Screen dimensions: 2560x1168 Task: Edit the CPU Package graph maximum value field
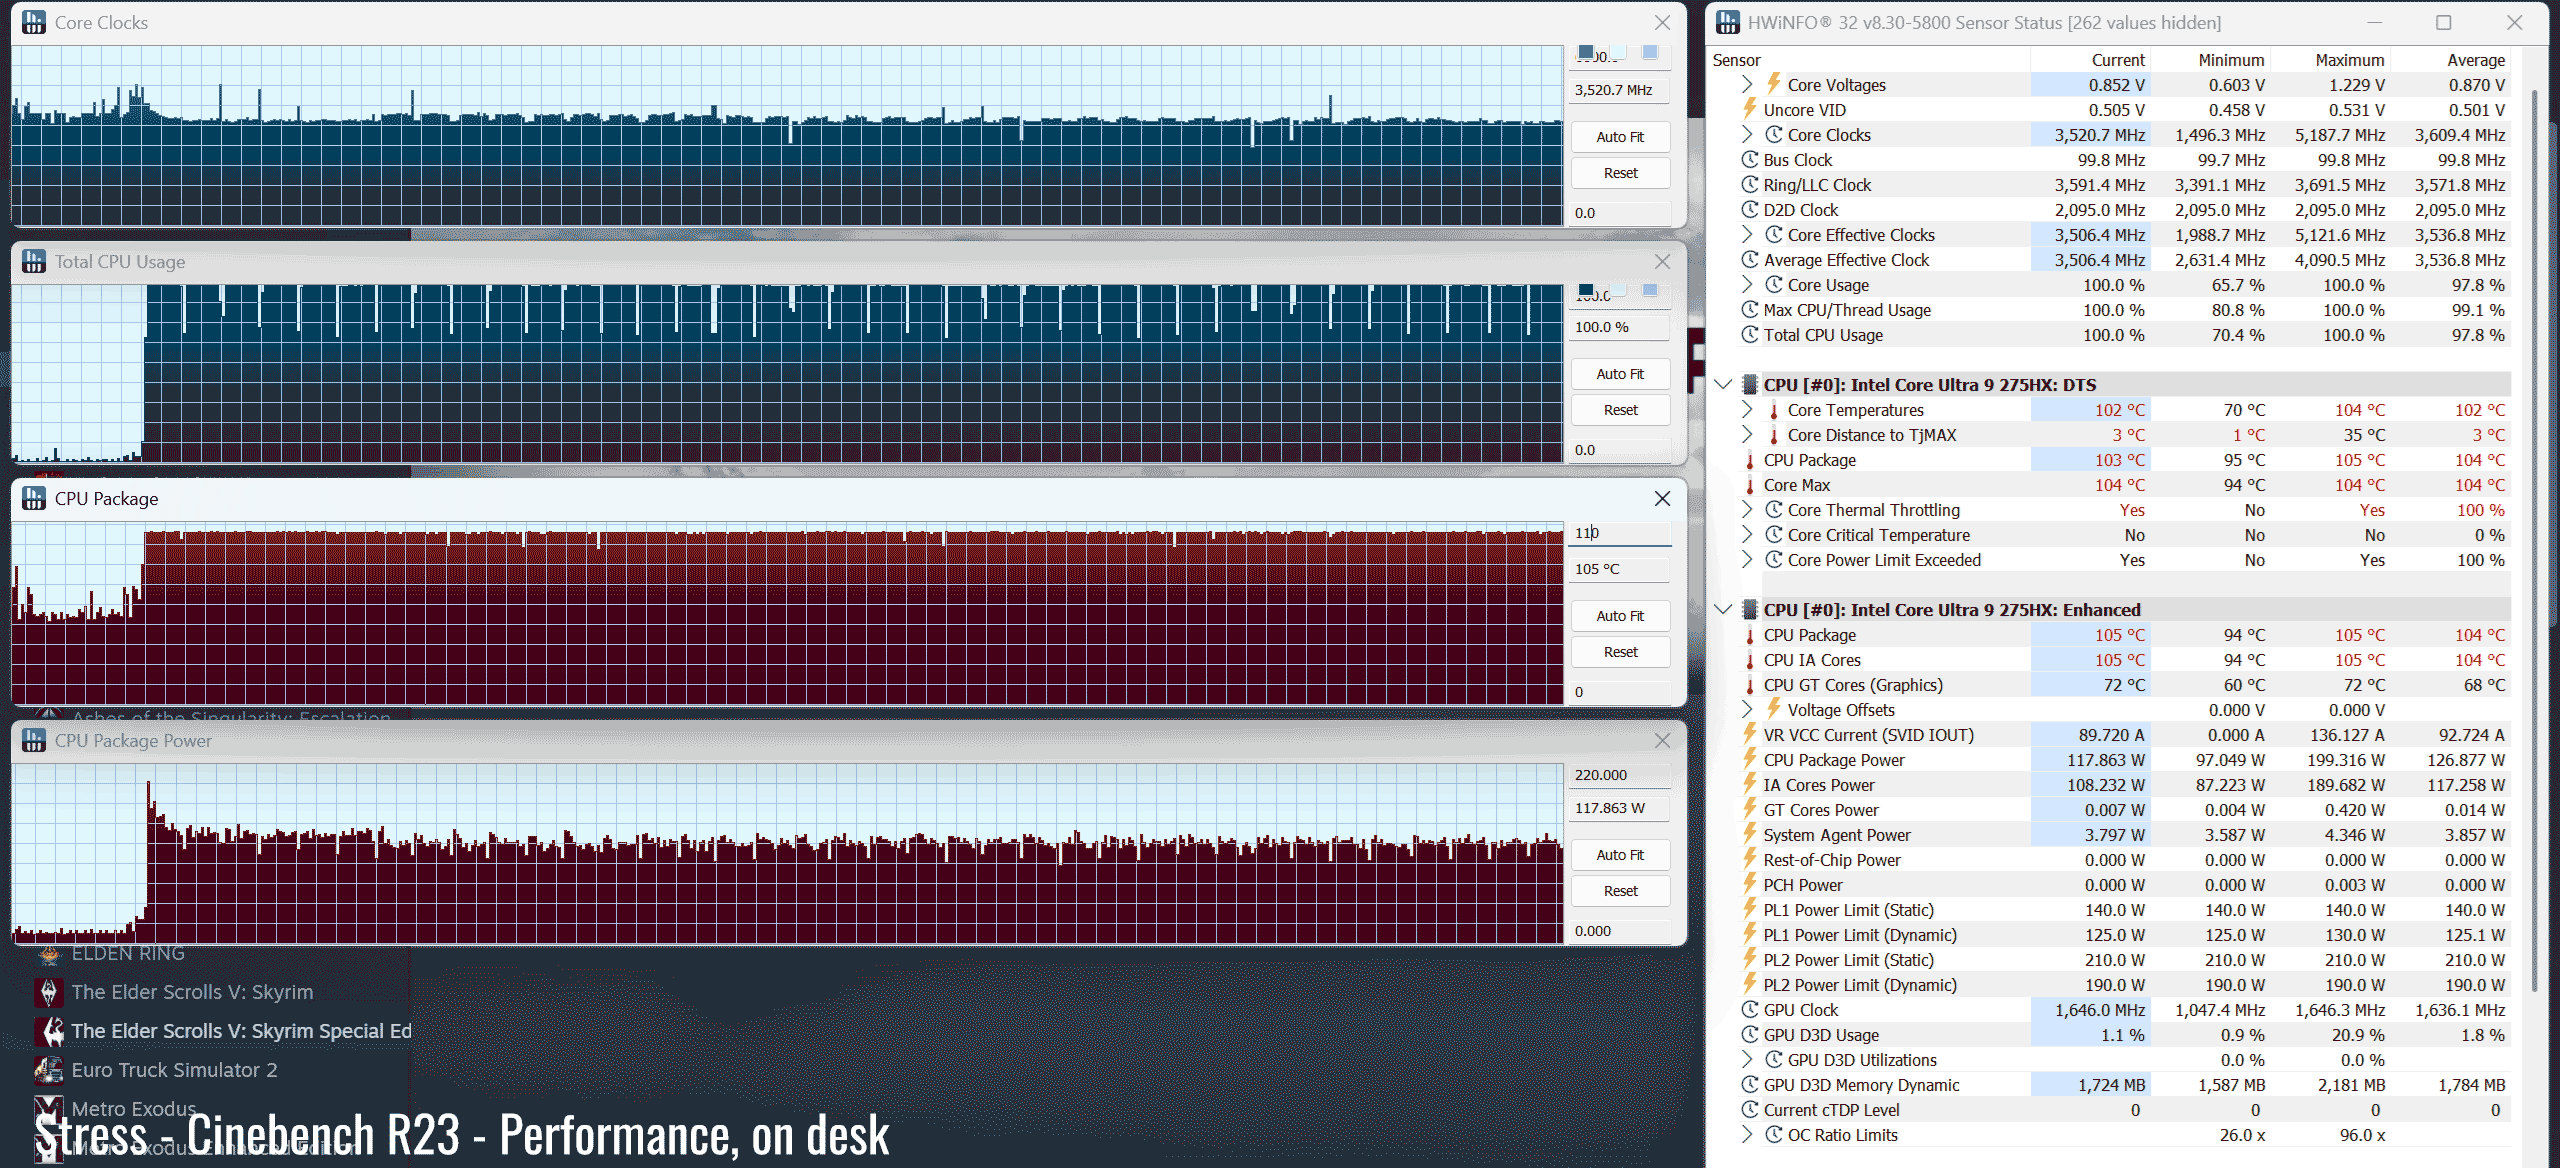[1617, 533]
